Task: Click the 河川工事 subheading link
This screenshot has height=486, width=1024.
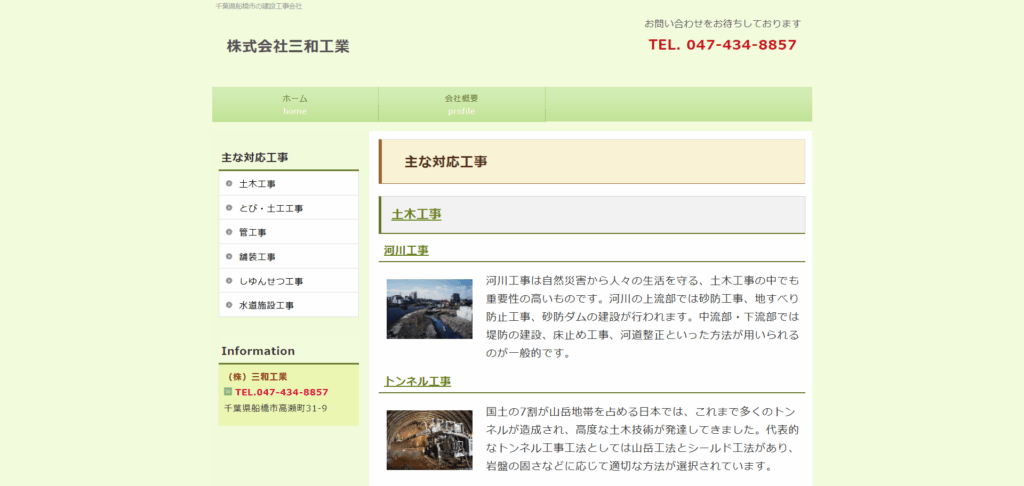Action: point(406,250)
